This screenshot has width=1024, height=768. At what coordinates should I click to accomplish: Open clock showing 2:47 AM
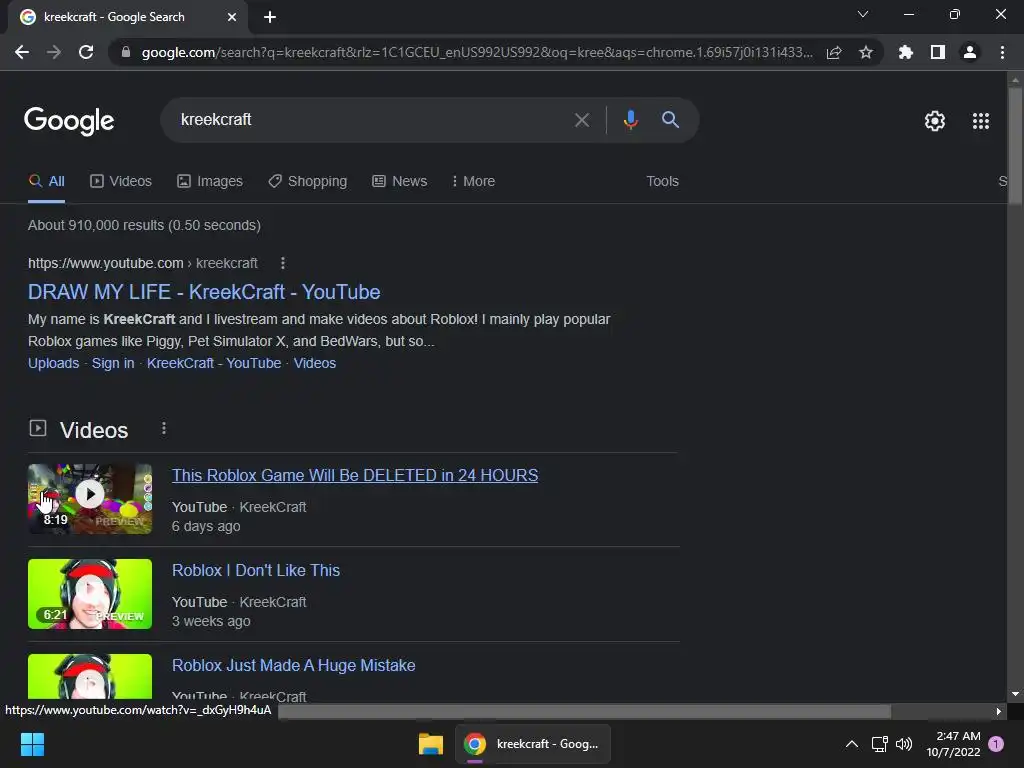[953, 744]
